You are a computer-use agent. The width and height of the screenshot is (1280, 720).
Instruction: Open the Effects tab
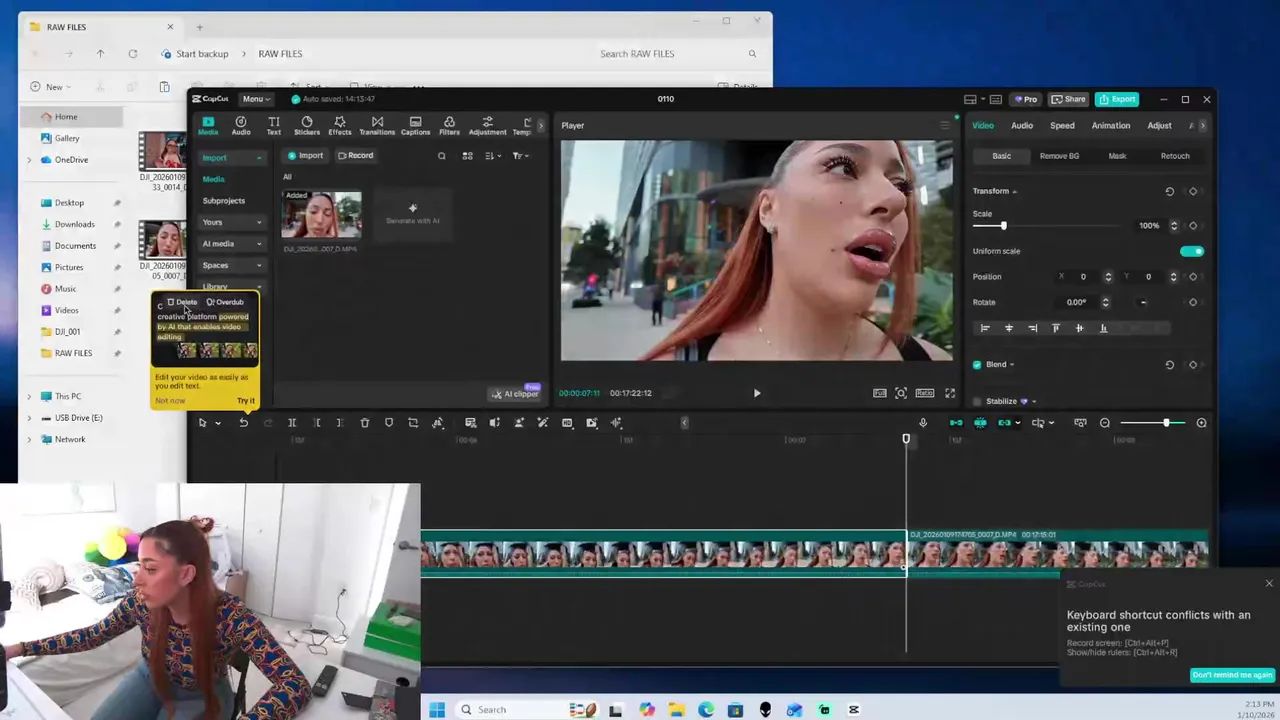click(x=340, y=126)
